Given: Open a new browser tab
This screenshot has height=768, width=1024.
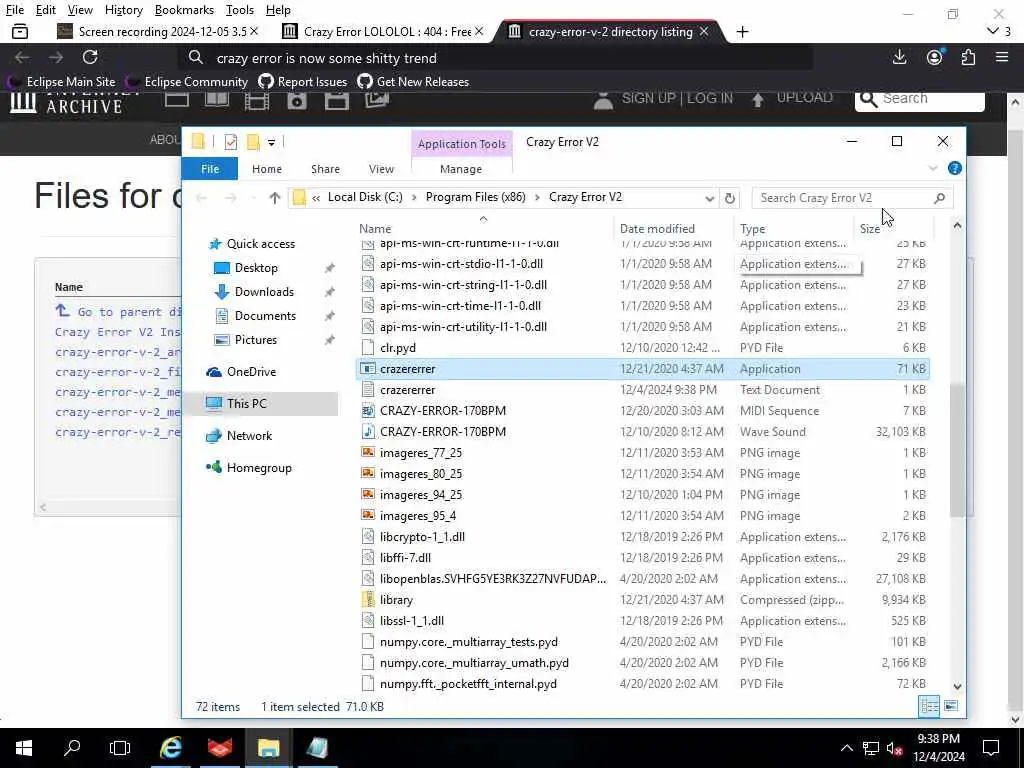Looking at the screenshot, I should (x=743, y=31).
